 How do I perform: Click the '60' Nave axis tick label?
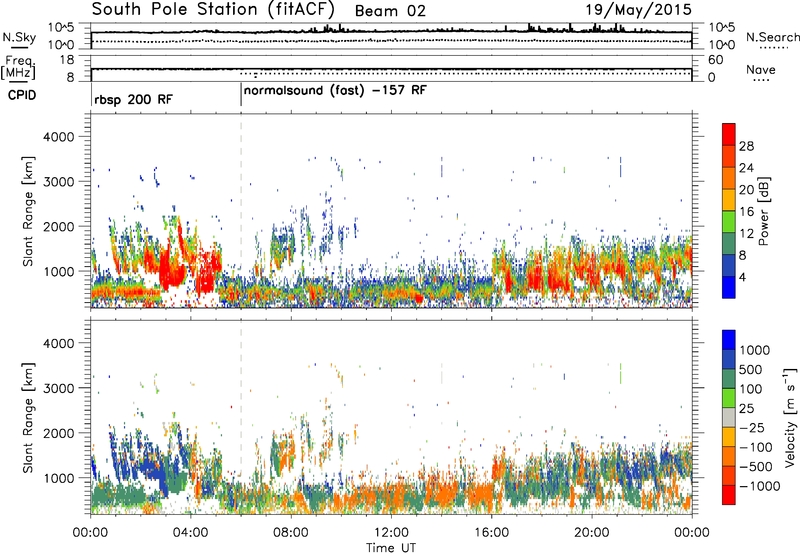coord(715,60)
